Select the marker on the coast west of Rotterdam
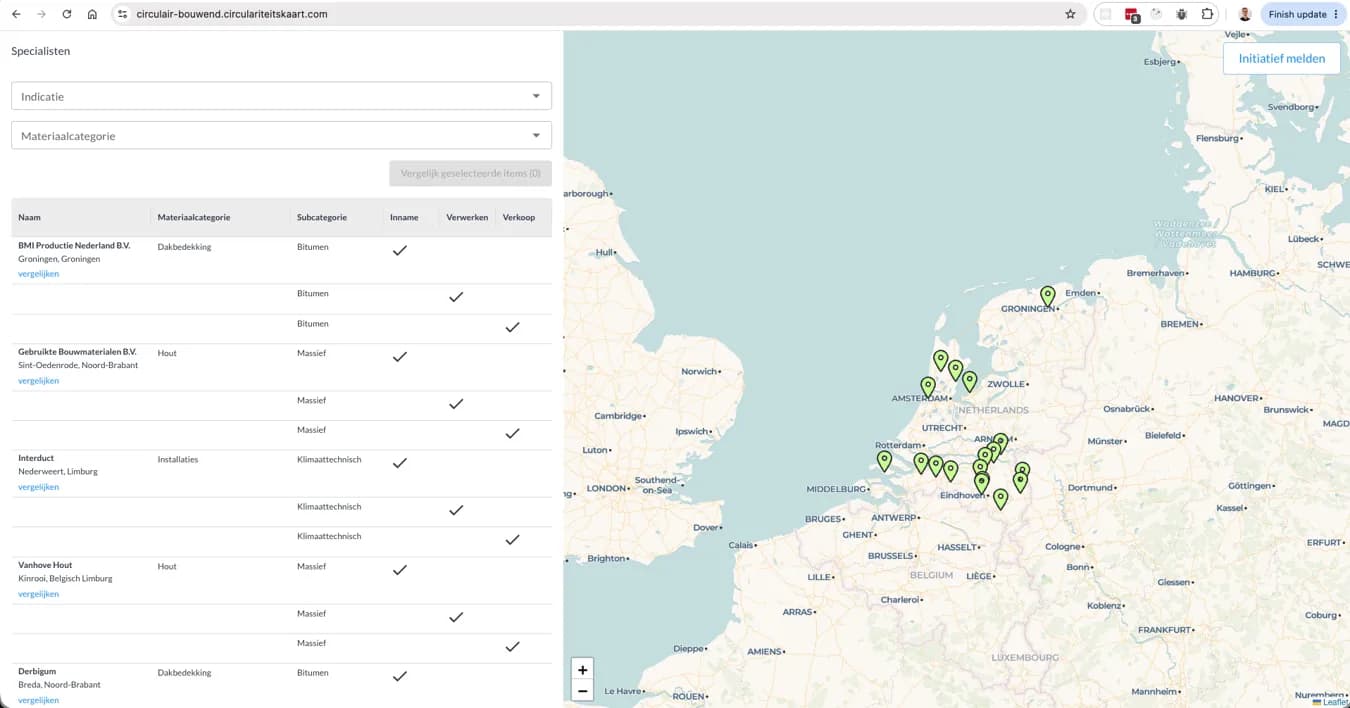 pos(884,460)
